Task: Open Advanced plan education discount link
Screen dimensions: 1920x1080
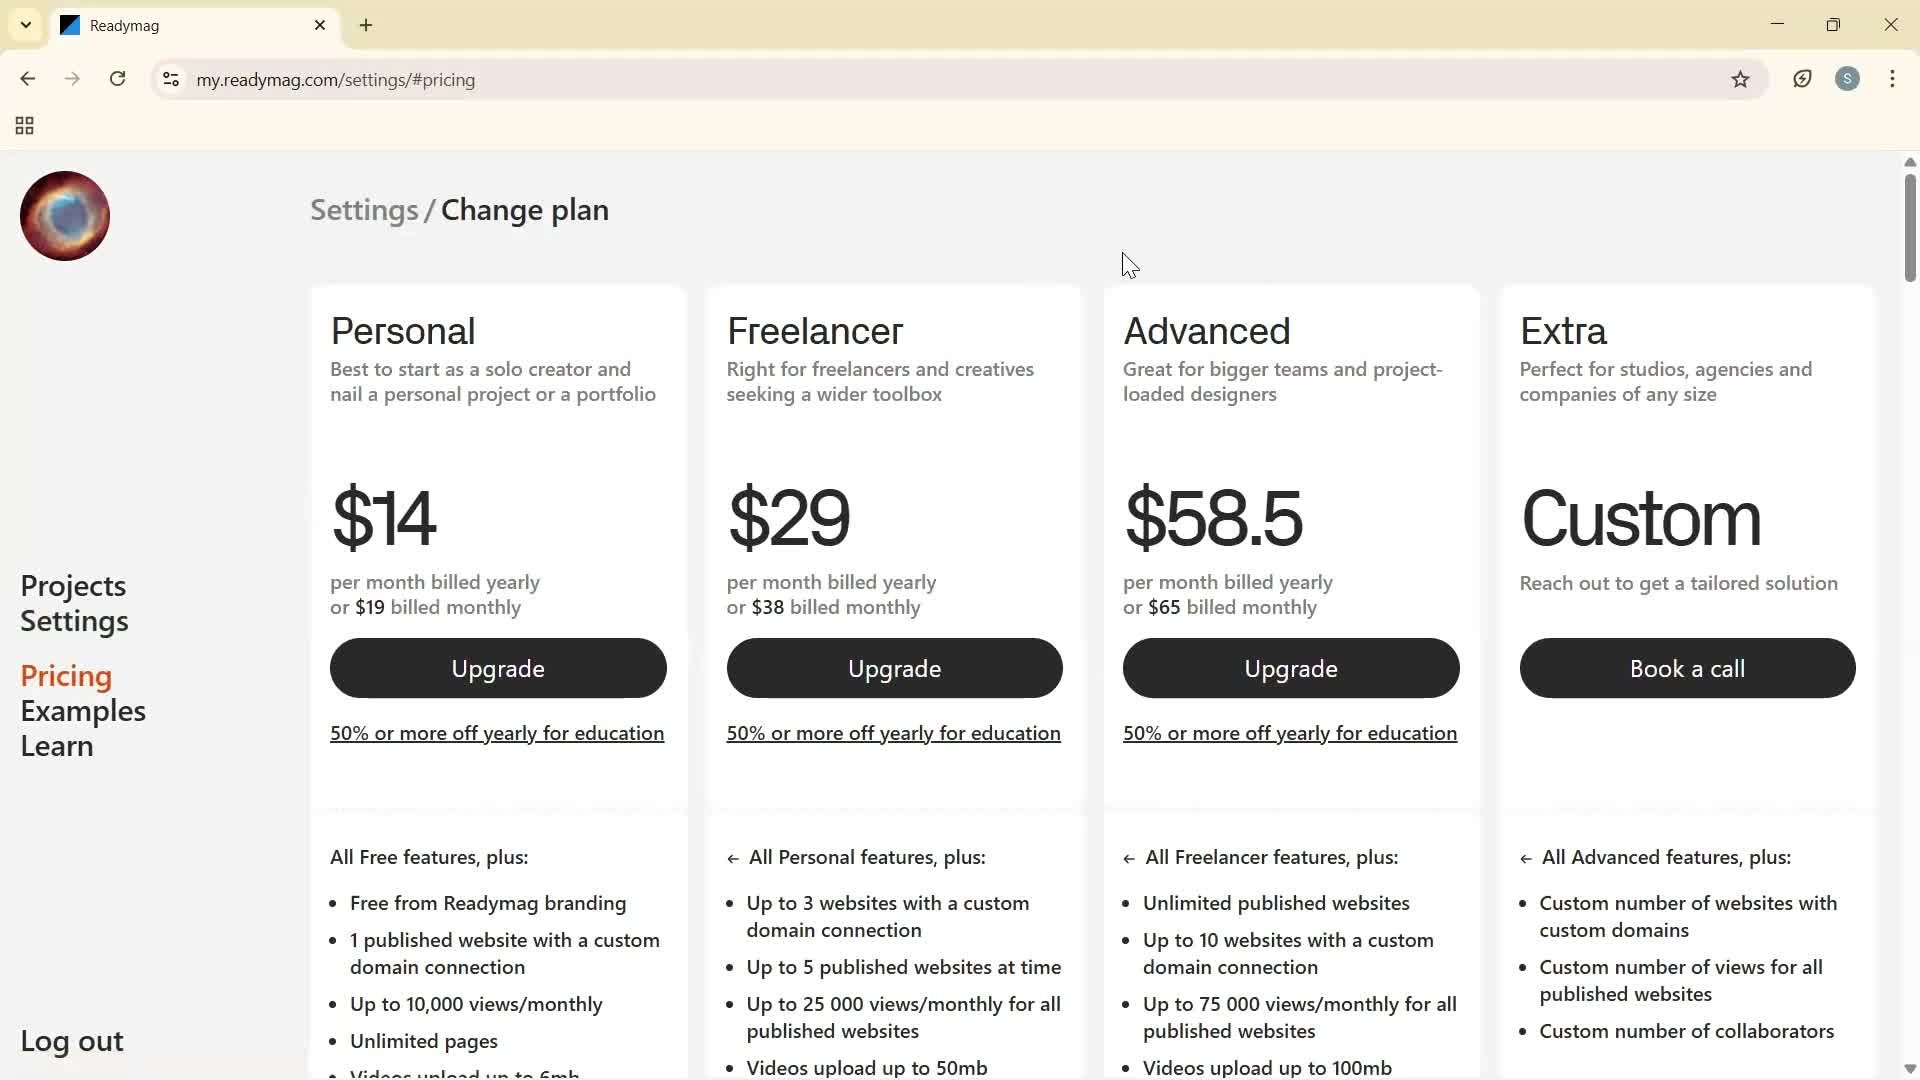Action: point(1289,733)
